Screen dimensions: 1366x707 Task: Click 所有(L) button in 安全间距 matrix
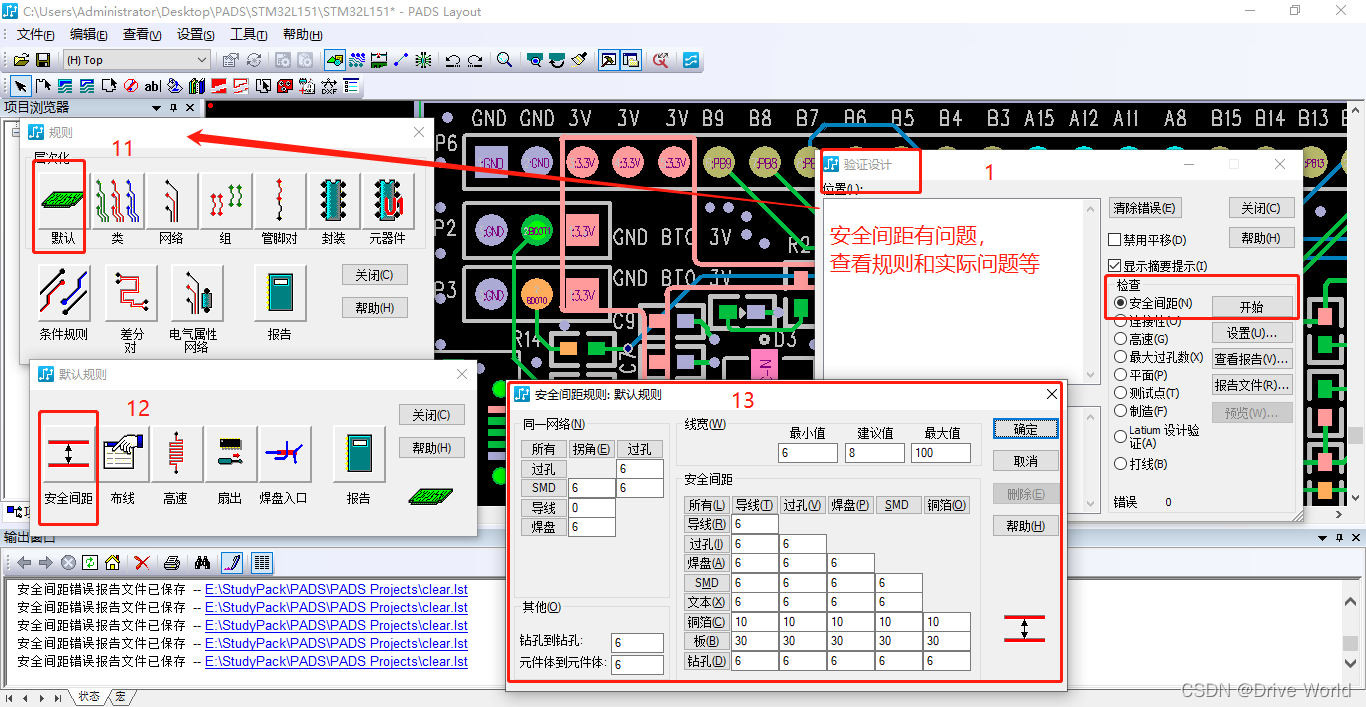tap(707, 505)
